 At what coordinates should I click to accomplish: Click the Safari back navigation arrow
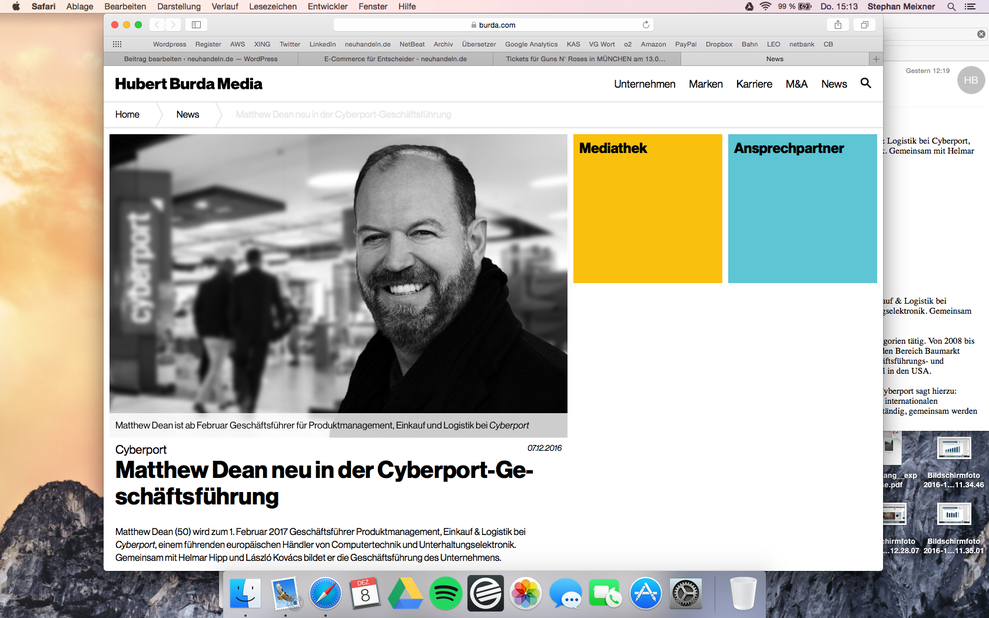pos(157,25)
